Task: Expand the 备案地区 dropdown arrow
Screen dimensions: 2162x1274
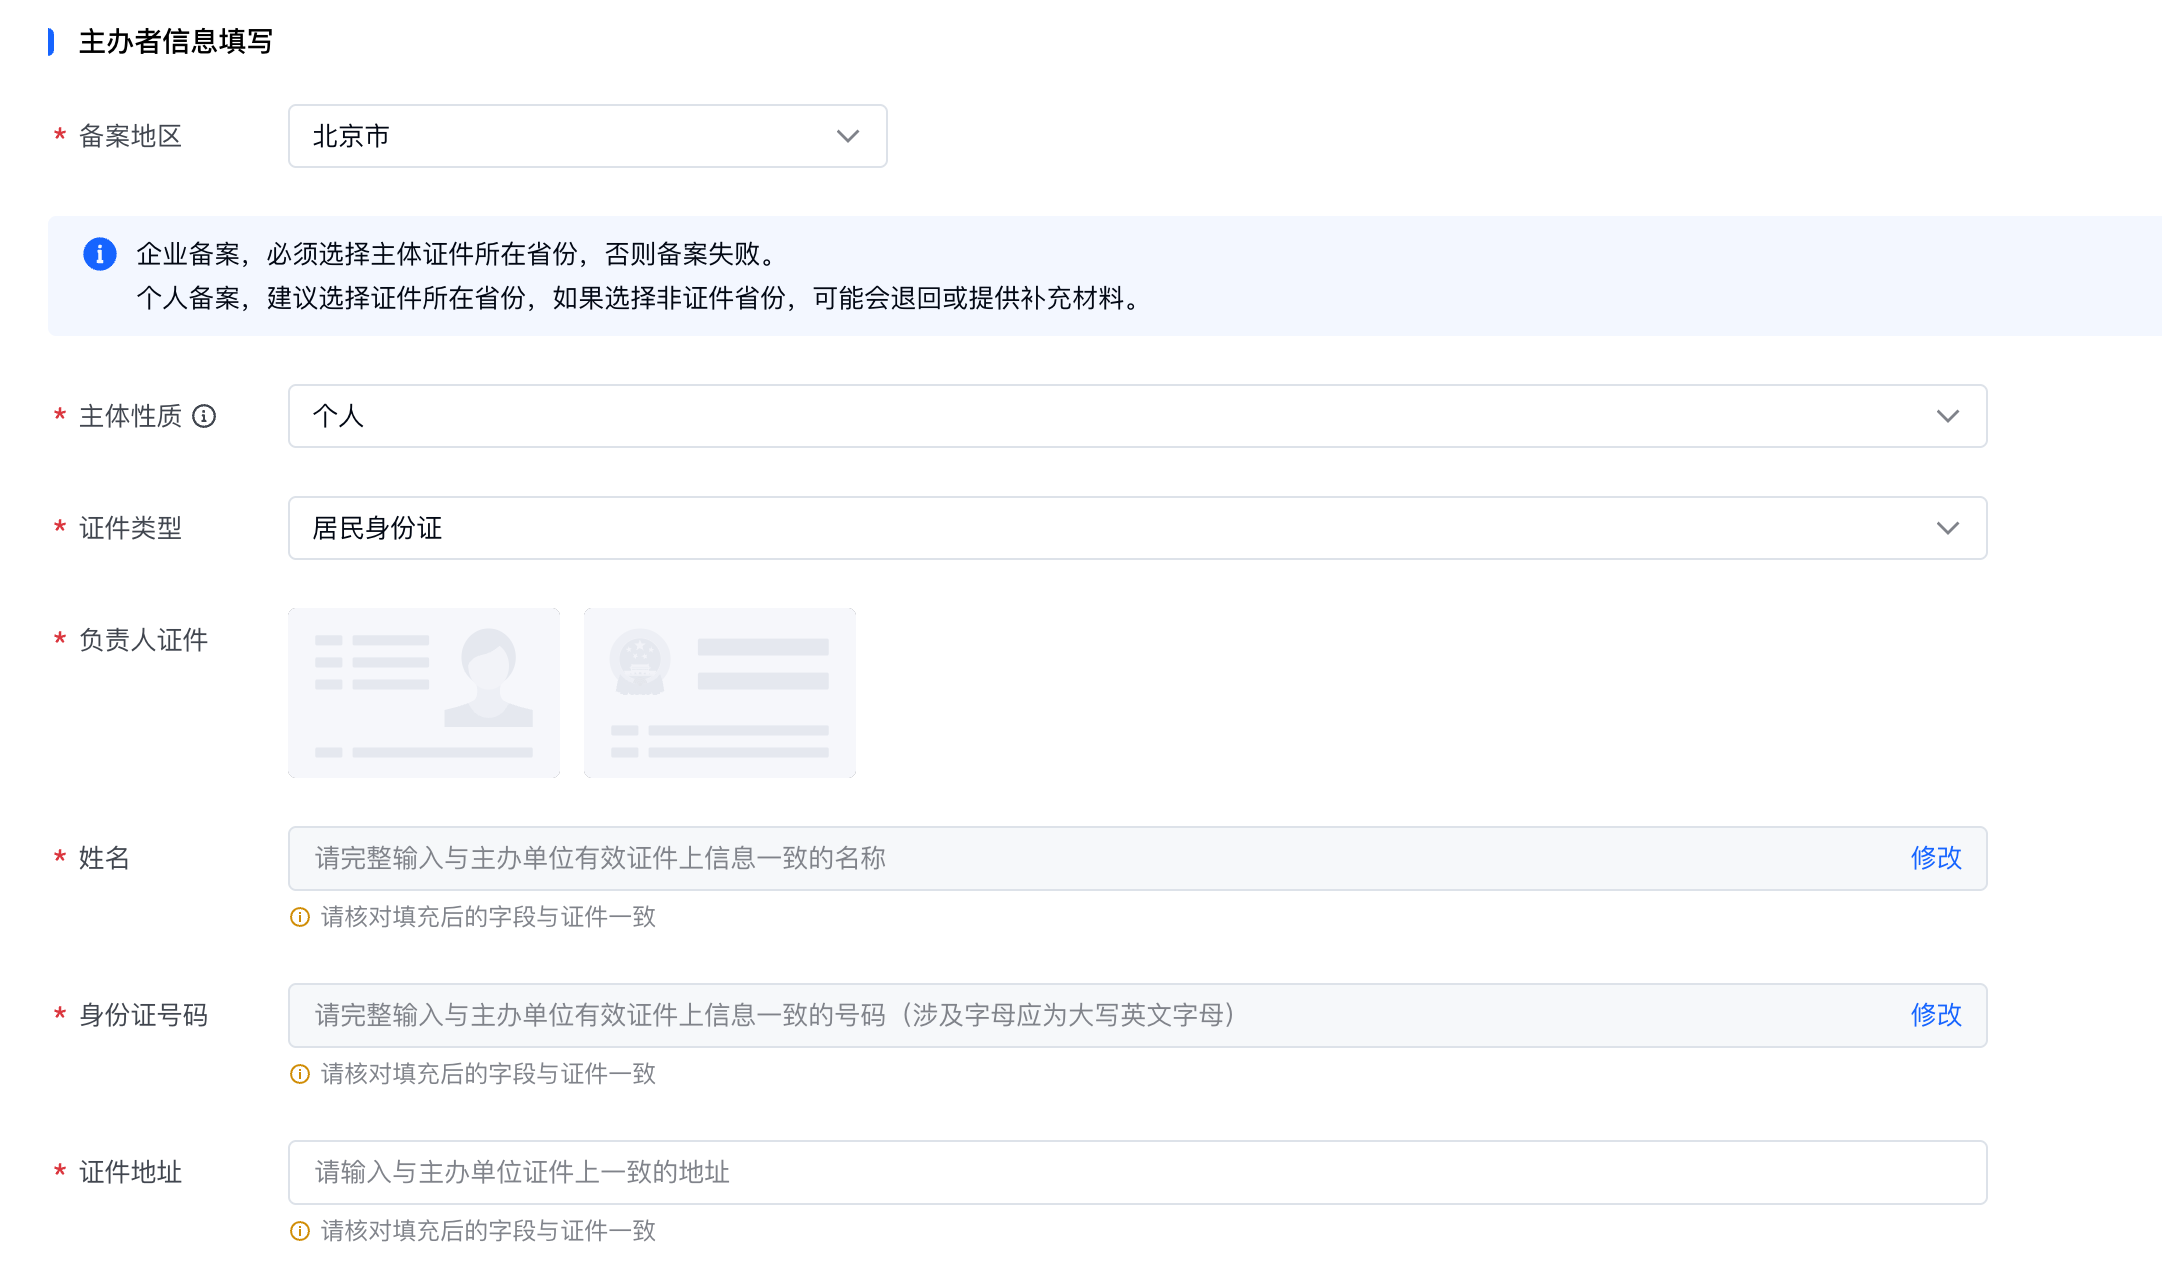Action: click(x=847, y=136)
